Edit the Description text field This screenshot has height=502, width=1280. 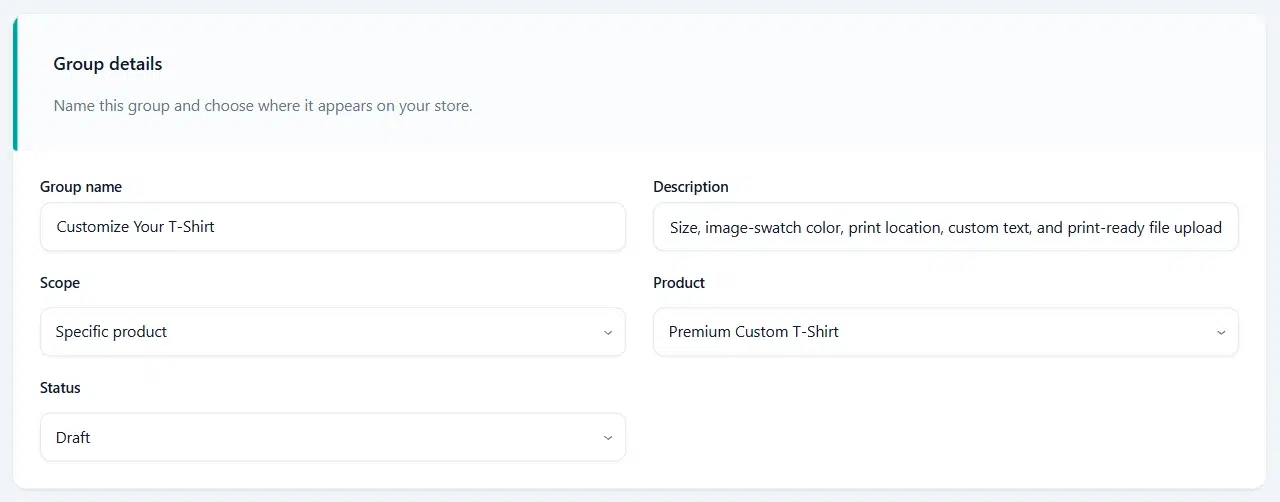point(946,227)
